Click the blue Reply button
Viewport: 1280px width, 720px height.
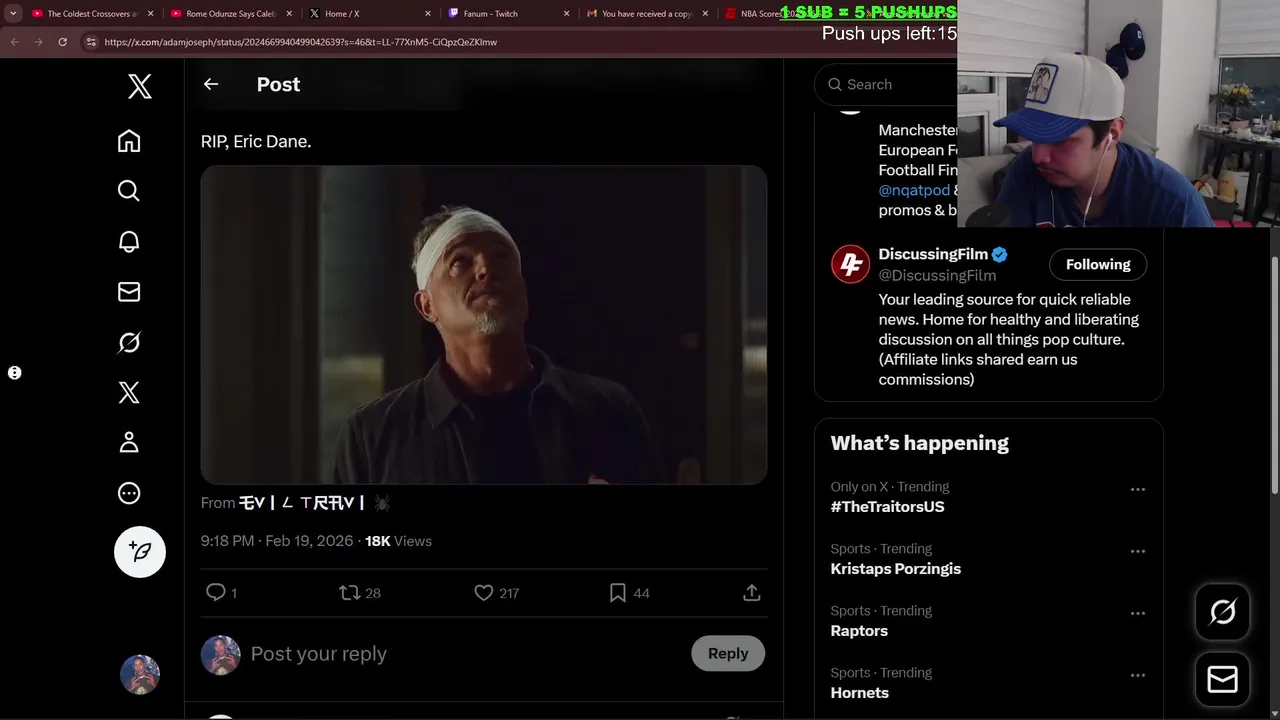(728, 653)
